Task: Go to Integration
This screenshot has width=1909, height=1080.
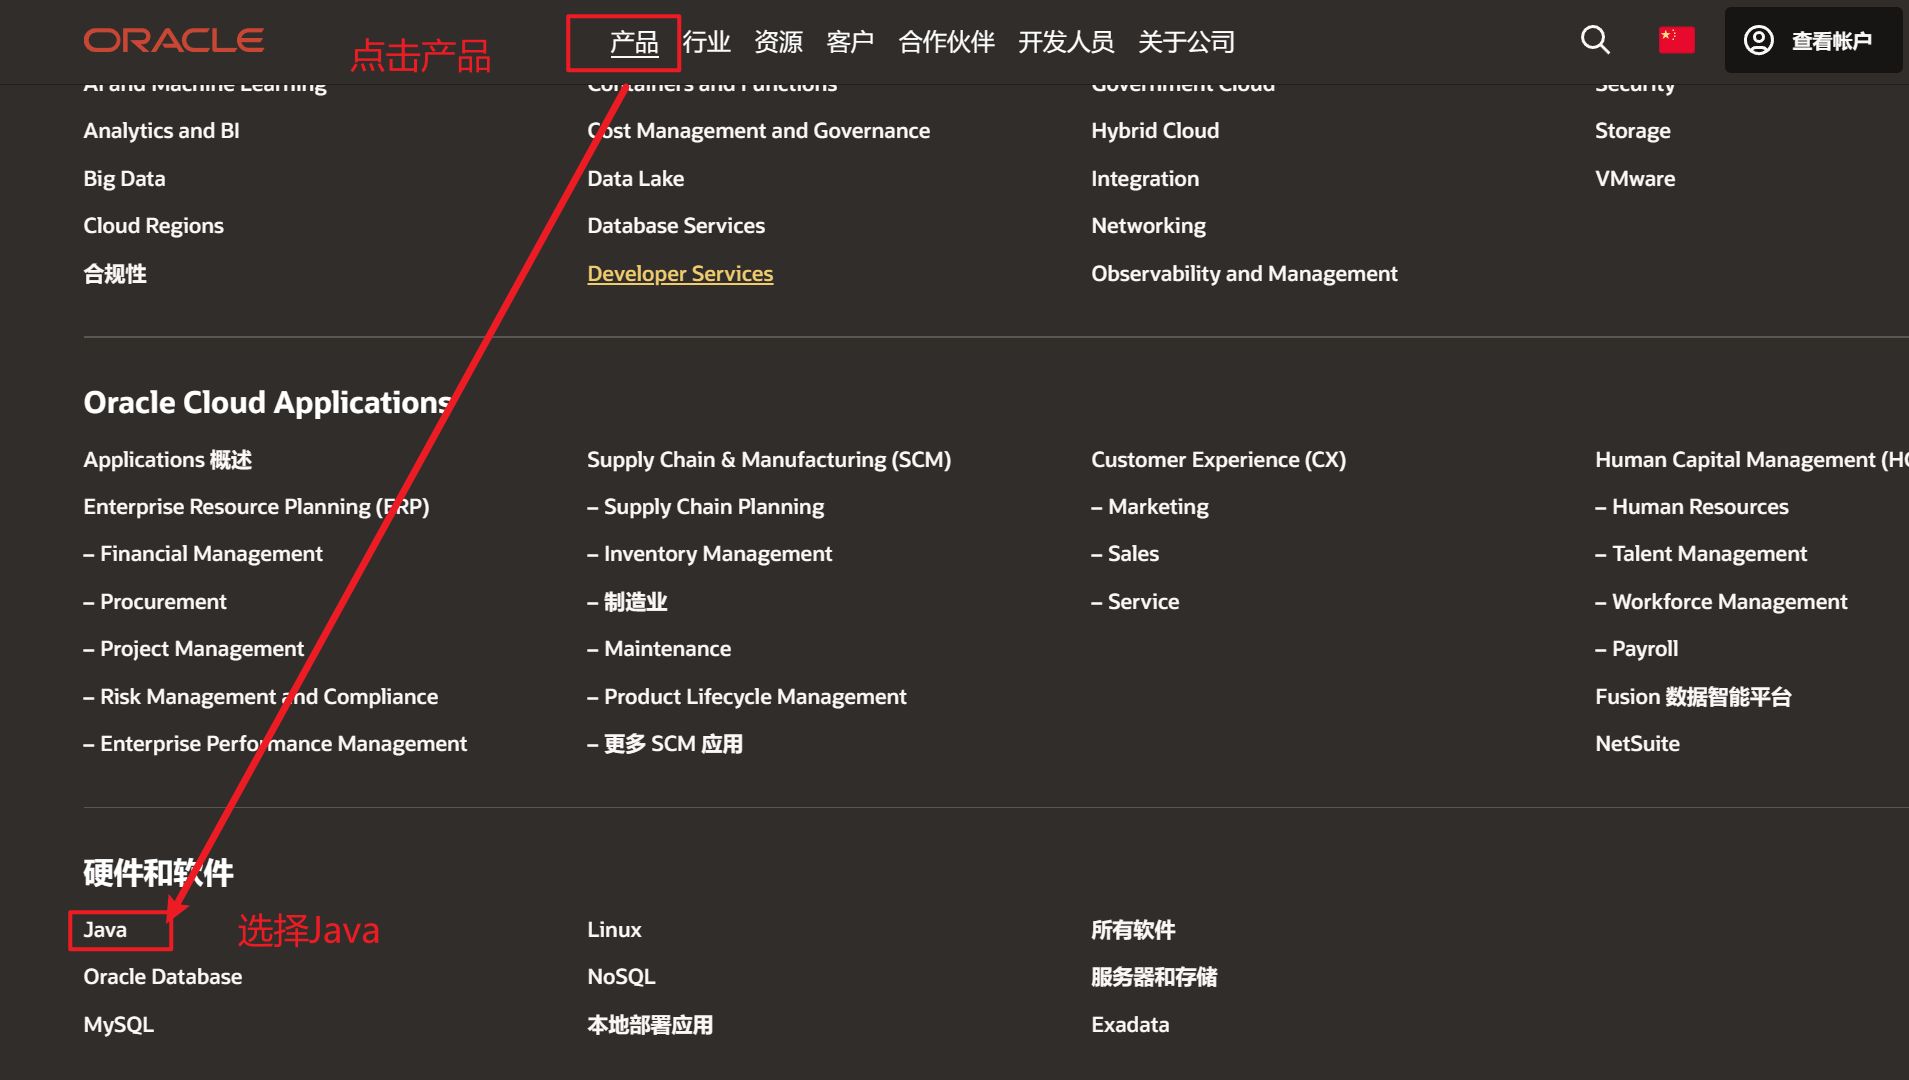Action: click(1145, 179)
